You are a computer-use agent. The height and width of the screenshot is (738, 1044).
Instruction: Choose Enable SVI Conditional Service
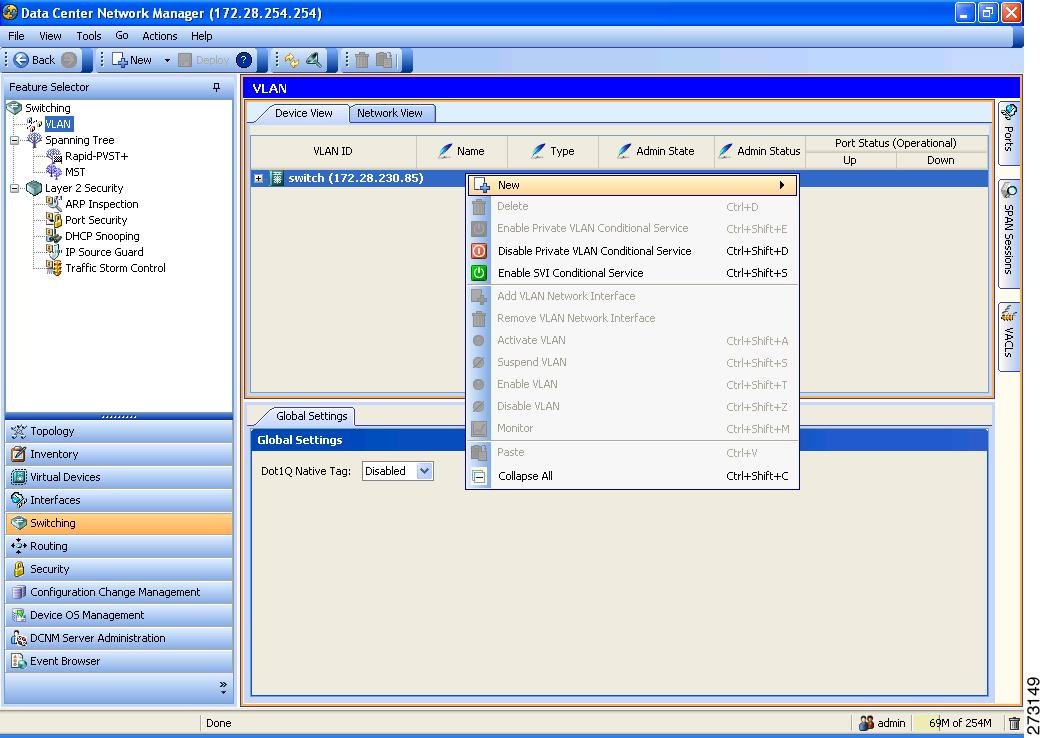633,273
